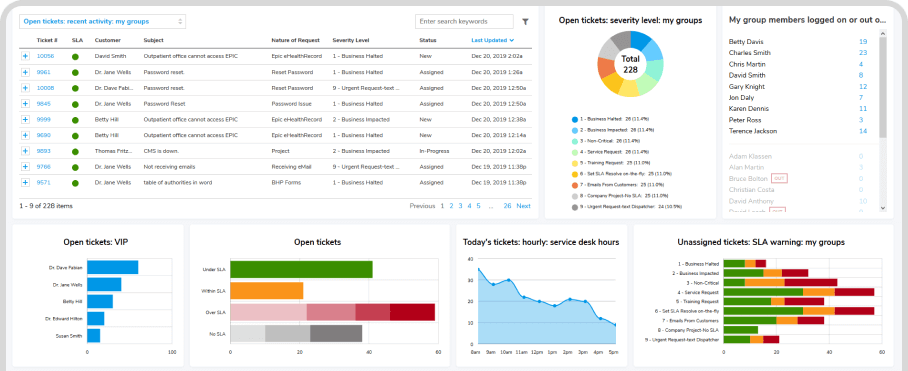The height and width of the screenshot is (371, 908).
Task: Click green Under SLA bar
Action: 301,270
